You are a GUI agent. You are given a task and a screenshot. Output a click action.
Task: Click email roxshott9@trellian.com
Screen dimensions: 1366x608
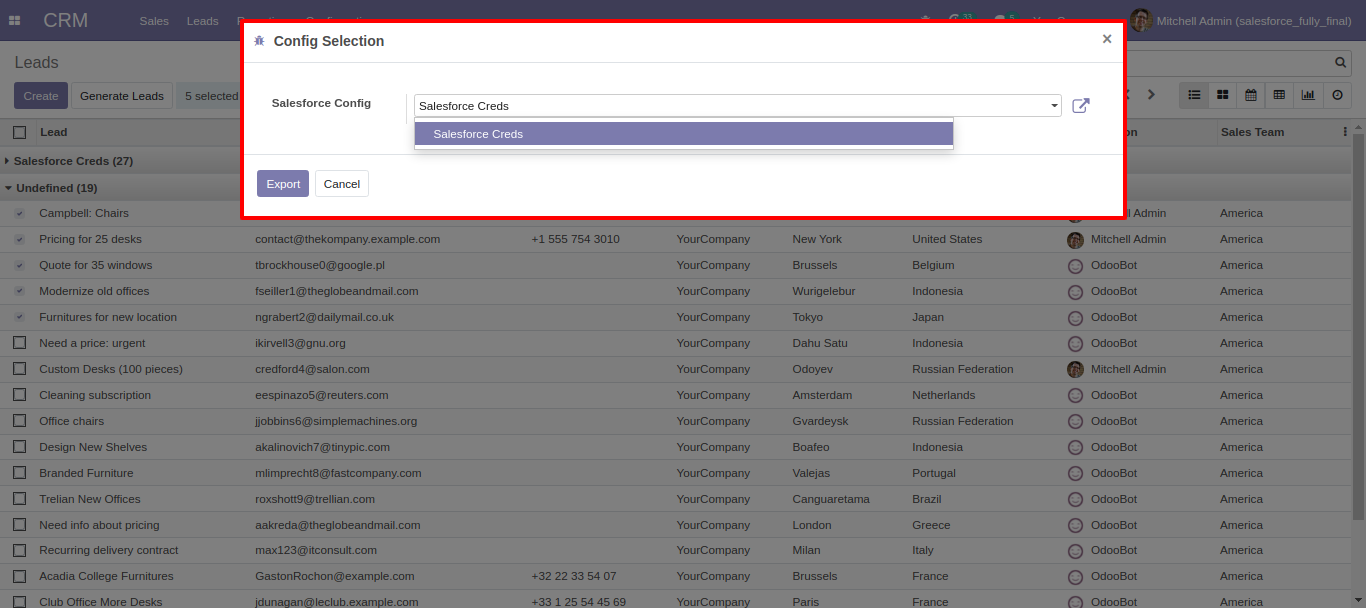(x=315, y=499)
